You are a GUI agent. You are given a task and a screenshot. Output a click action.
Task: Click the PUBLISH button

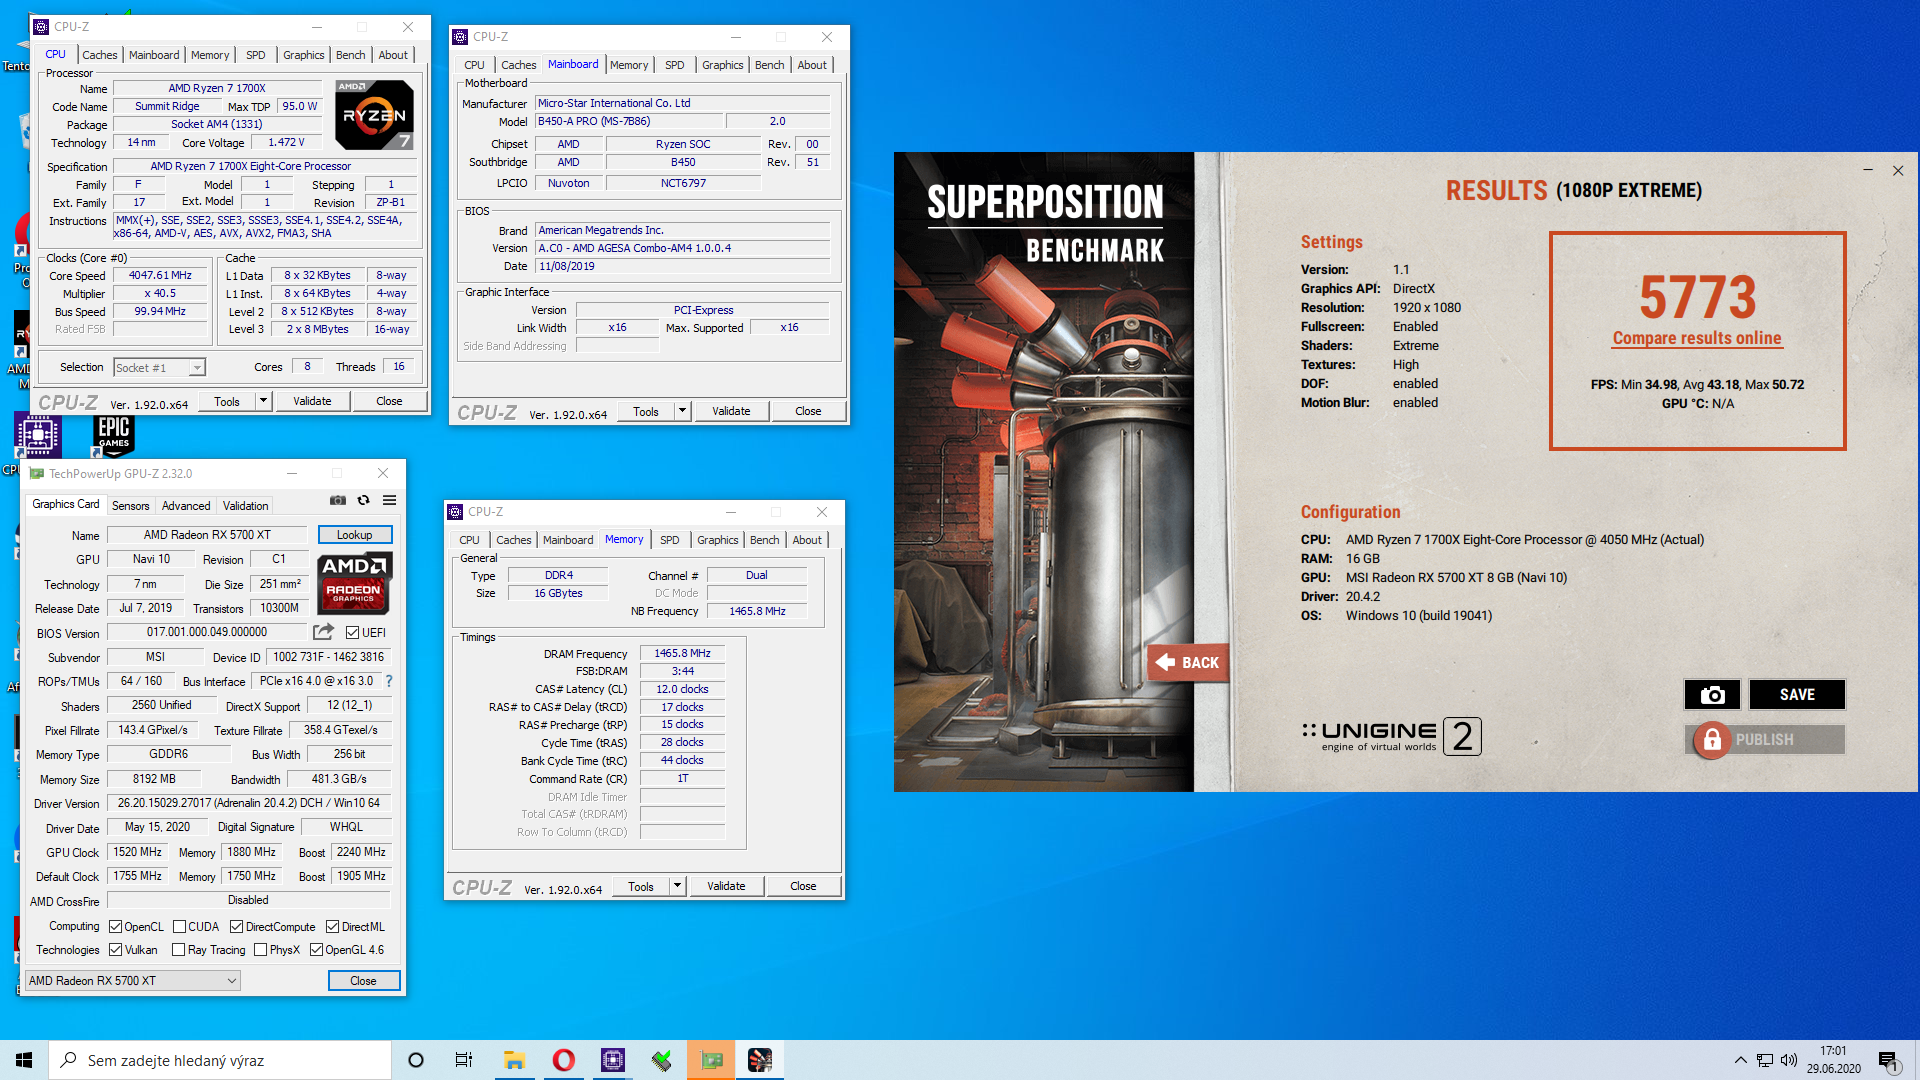pyautogui.click(x=1765, y=740)
